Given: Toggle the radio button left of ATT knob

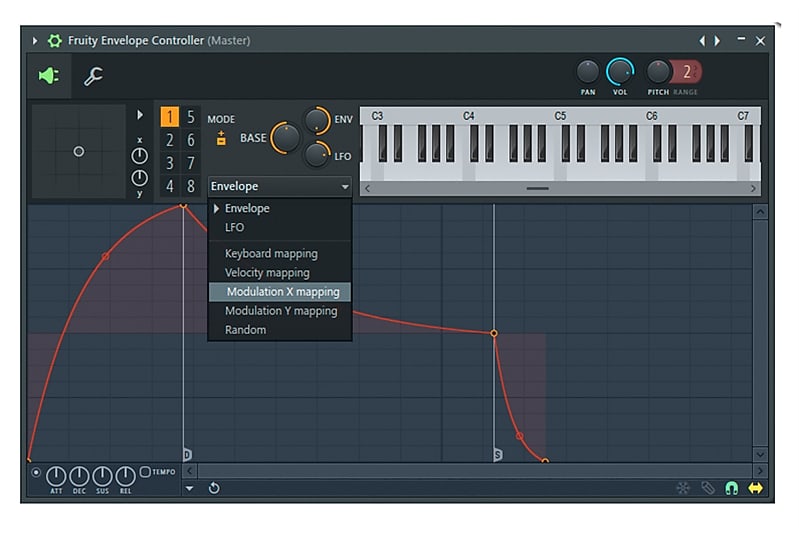Looking at the screenshot, I should coord(37,472).
